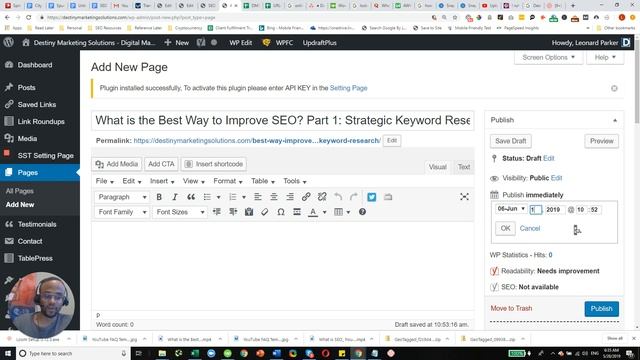Expand bulleted list style options
The height and width of the screenshot is (360, 640).
pos(219,197)
